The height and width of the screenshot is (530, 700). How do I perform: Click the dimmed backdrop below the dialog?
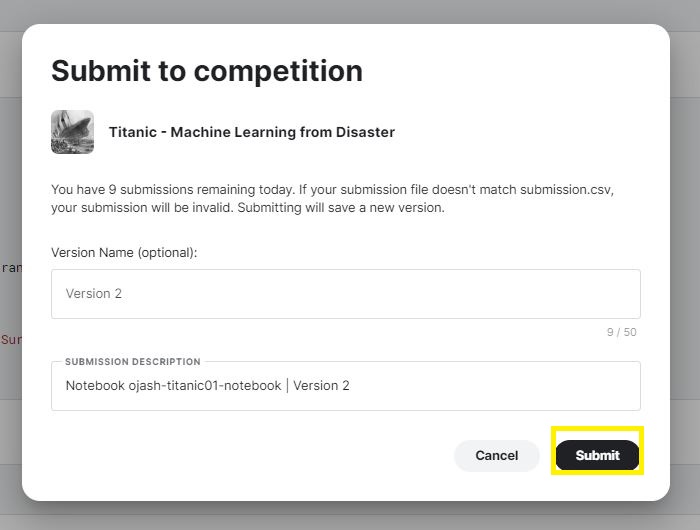350,515
